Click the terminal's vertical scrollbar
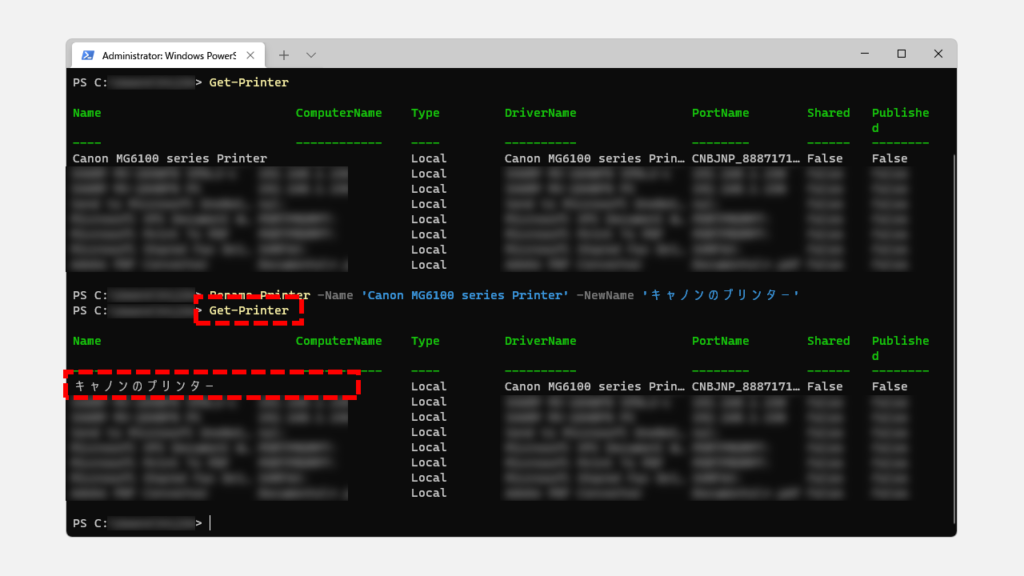The height and width of the screenshot is (576, 1024). point(952,300)
